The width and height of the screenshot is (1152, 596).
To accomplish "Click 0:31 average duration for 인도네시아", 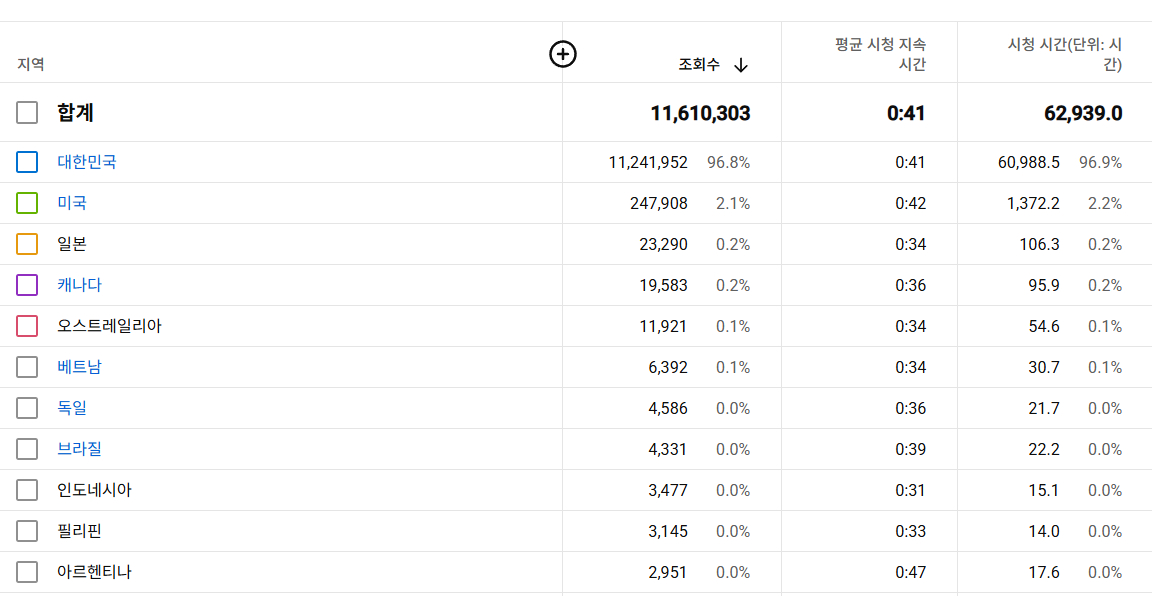I will 911,490.
